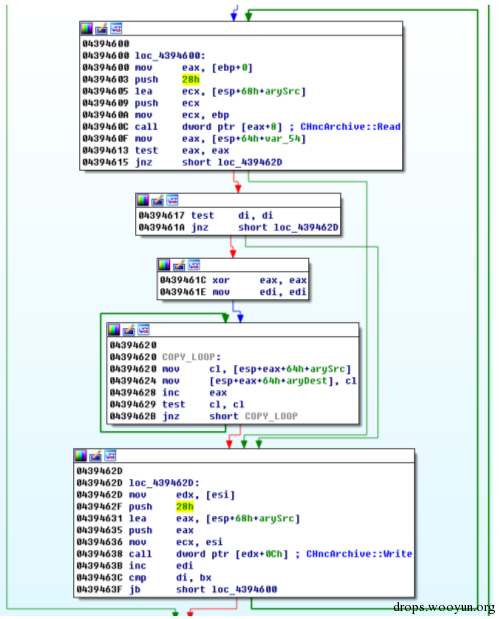Click color icon in COPY_LOOP block header

(114, 329)
